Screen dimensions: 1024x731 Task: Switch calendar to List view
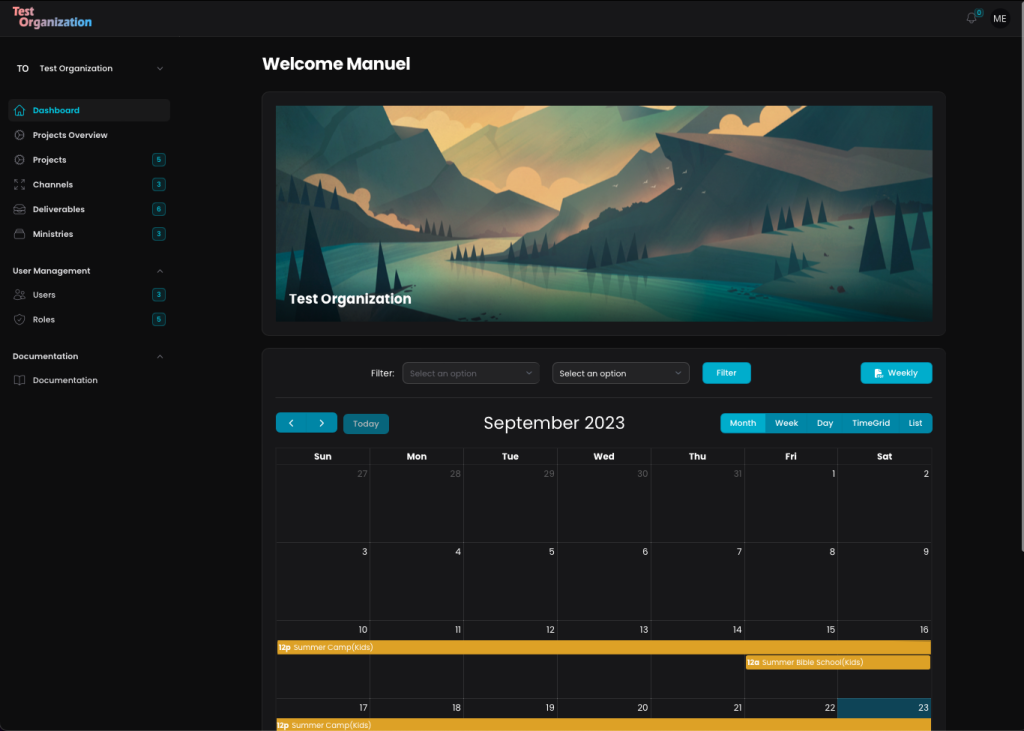point(915,423)
